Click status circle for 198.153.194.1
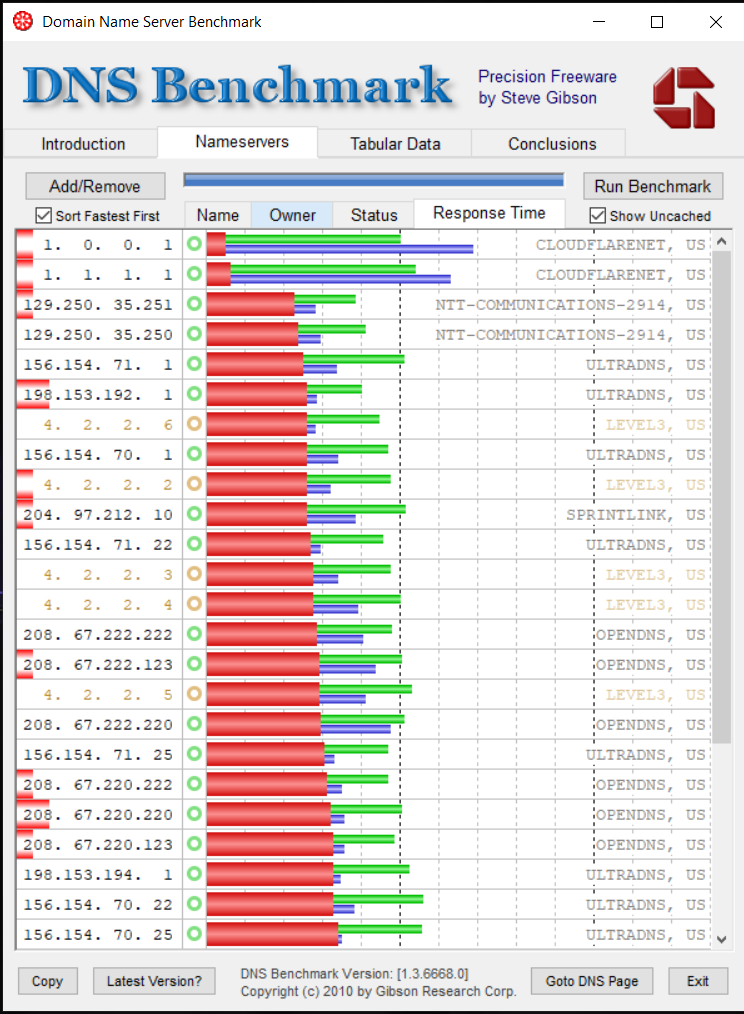The height and width of the screenshot is (1014, 744). (194, 874)
